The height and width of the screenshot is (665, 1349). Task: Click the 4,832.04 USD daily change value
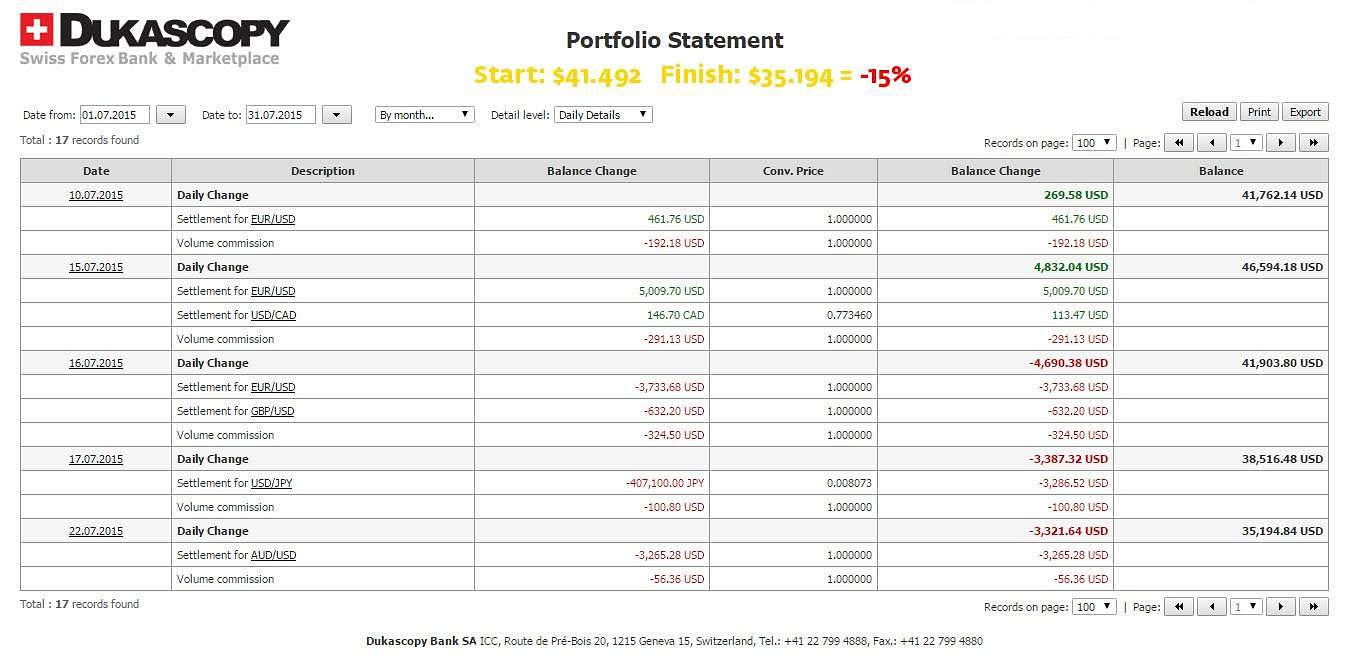tap(1071, 267)
